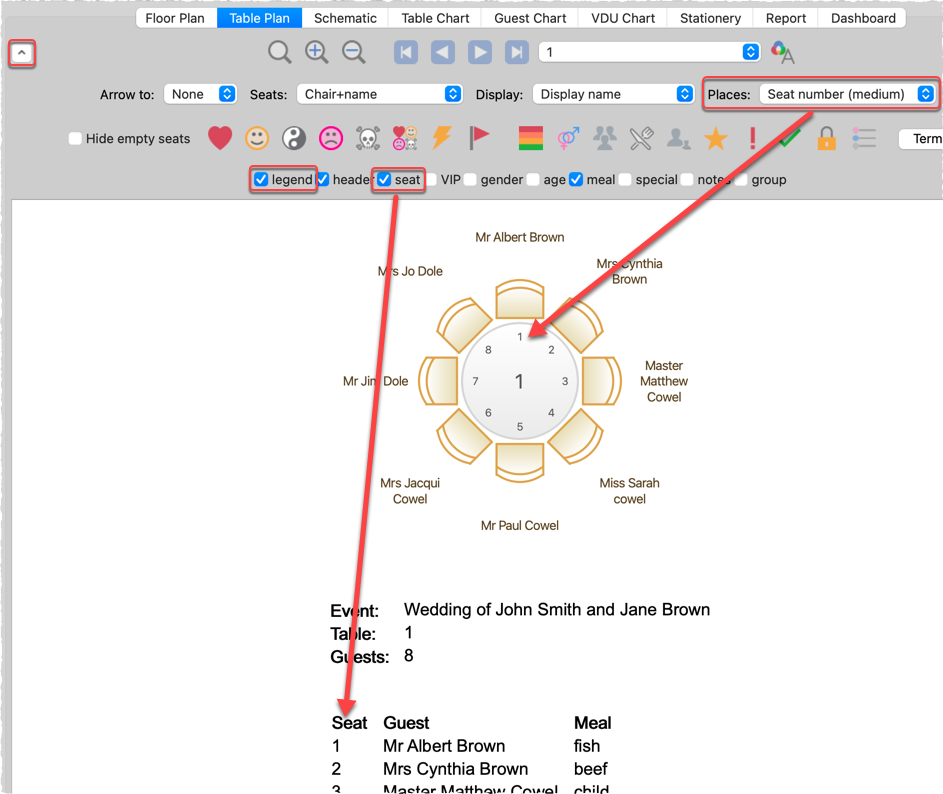This screenshot has height=794, width=943.
Task: Switch to the Floor Plan tab
Action: click(176, 18)
